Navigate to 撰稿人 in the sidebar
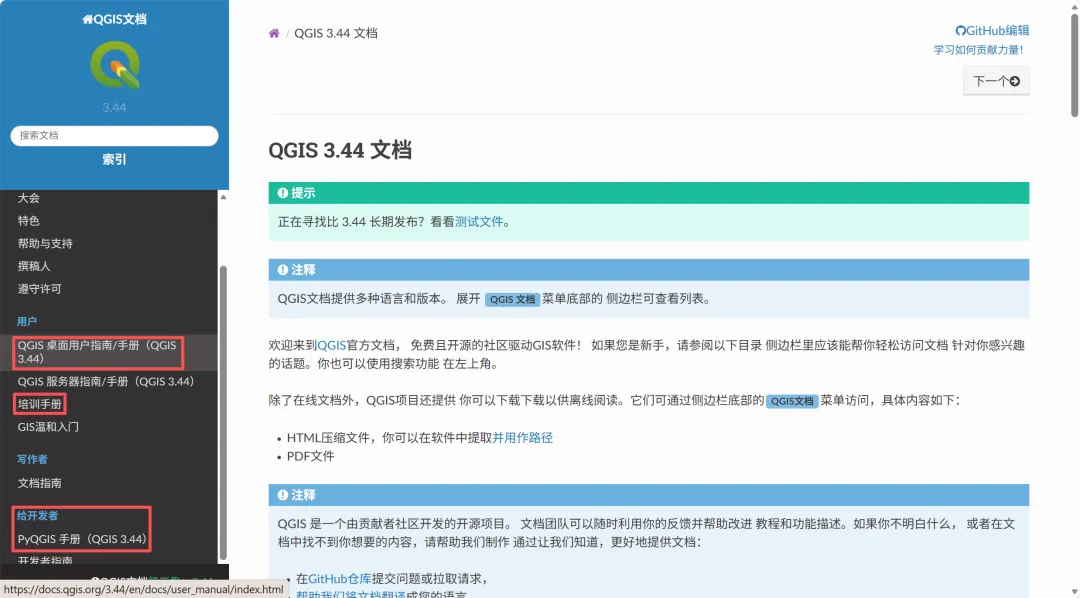This screenshot has height=598, width=1080. pyautogui.click(x=34, y=267)
